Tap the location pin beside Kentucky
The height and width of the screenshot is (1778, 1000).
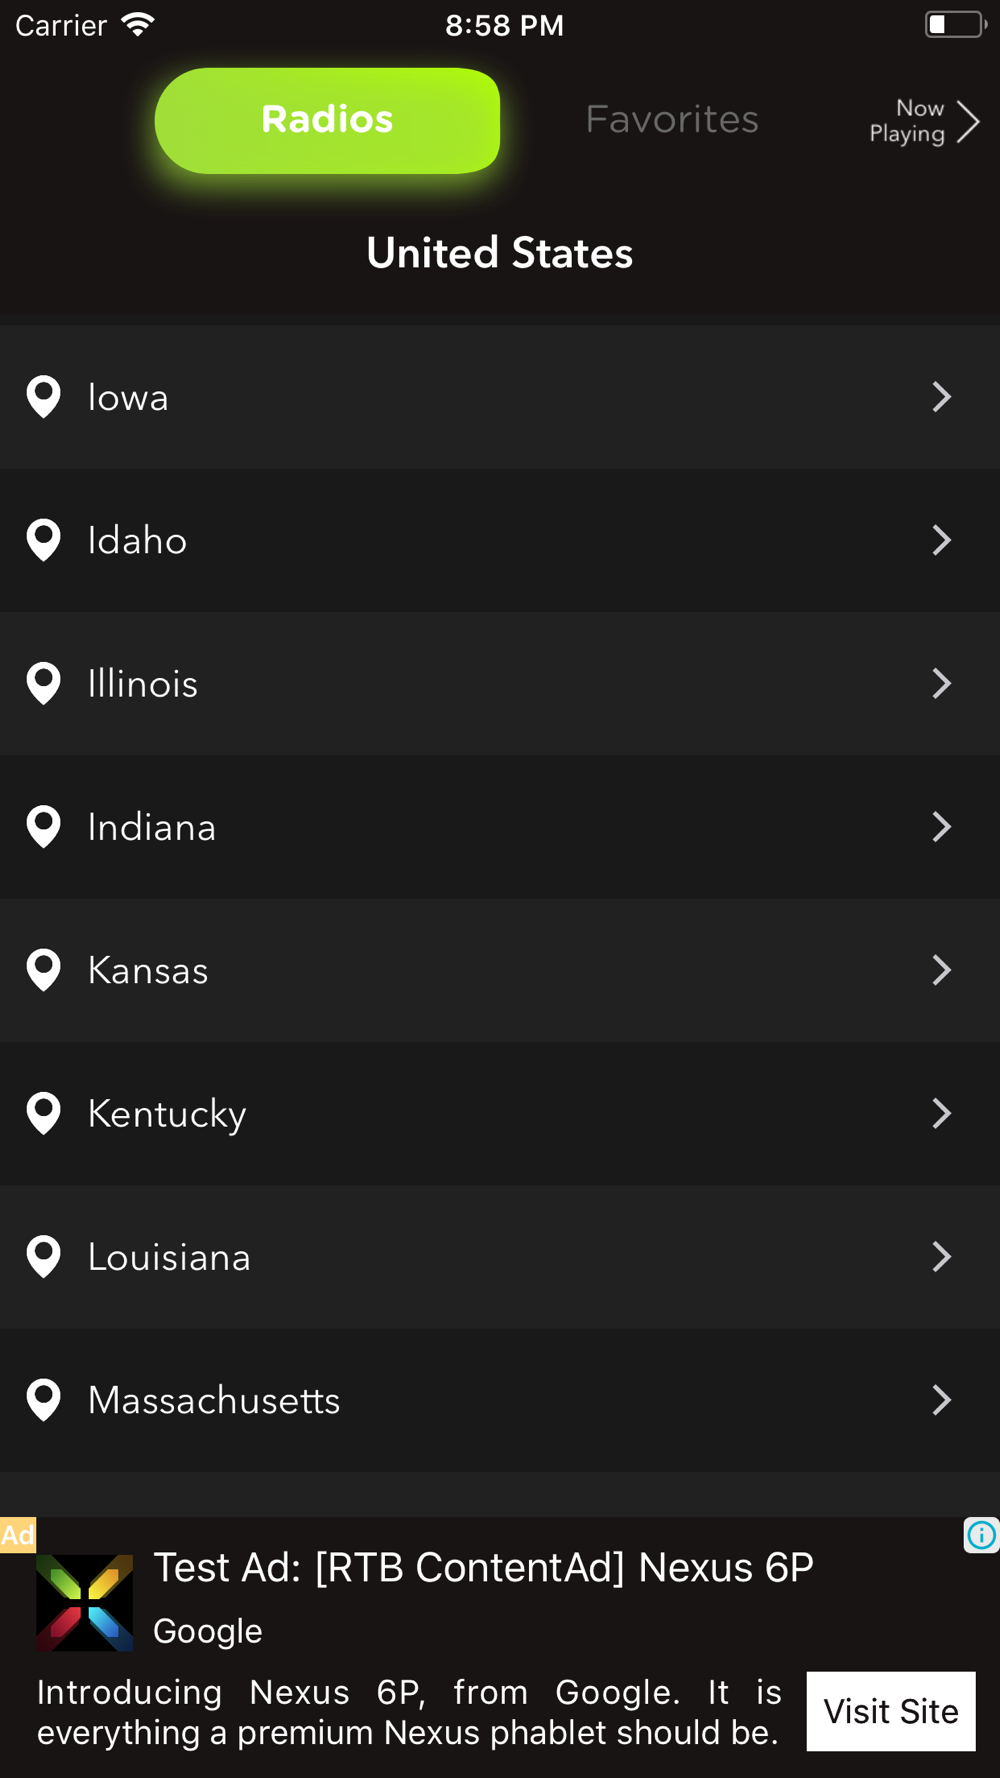(44, 1113)
